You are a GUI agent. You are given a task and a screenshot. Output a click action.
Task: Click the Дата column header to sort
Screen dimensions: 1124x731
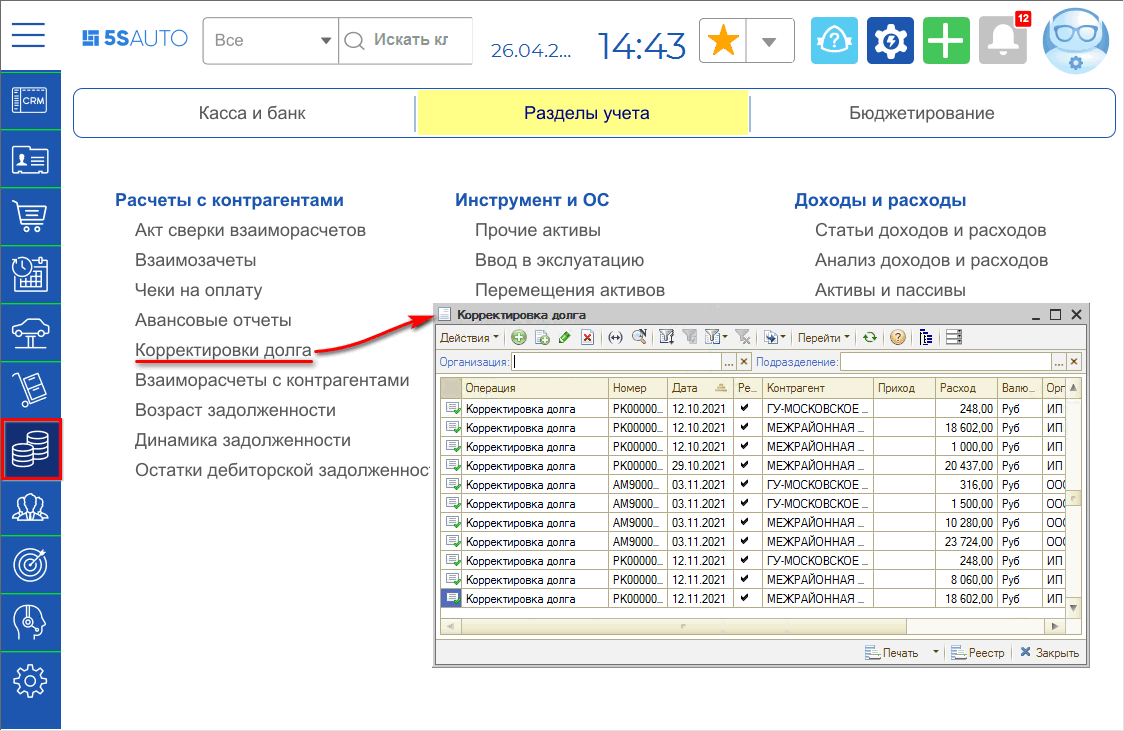(686, 388)
